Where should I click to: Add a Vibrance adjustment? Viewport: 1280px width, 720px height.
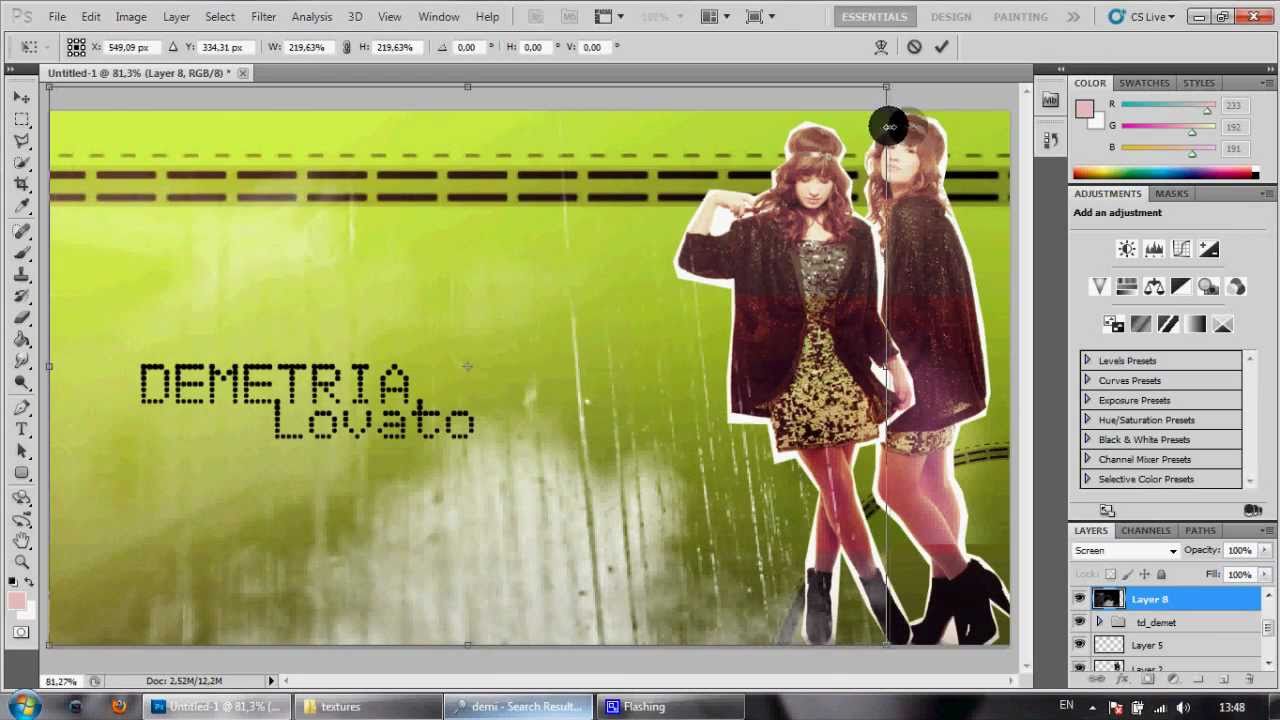pos(1099,287)
